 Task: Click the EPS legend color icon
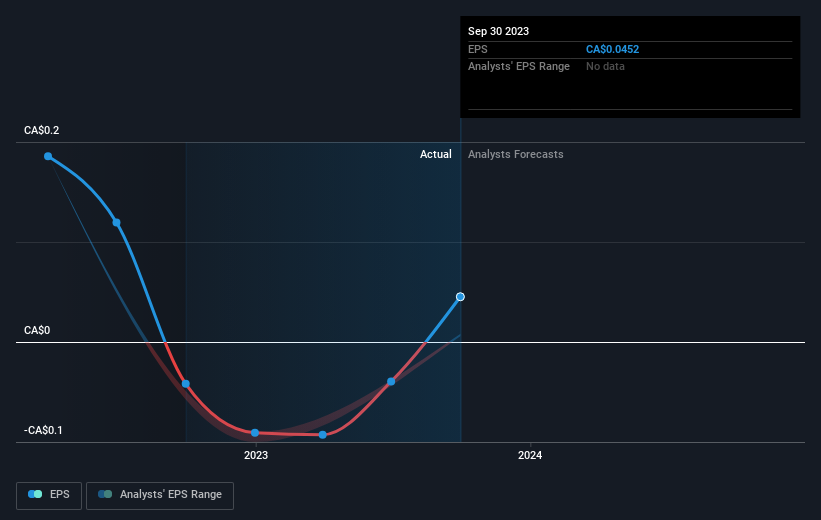[x=35, y=494]
